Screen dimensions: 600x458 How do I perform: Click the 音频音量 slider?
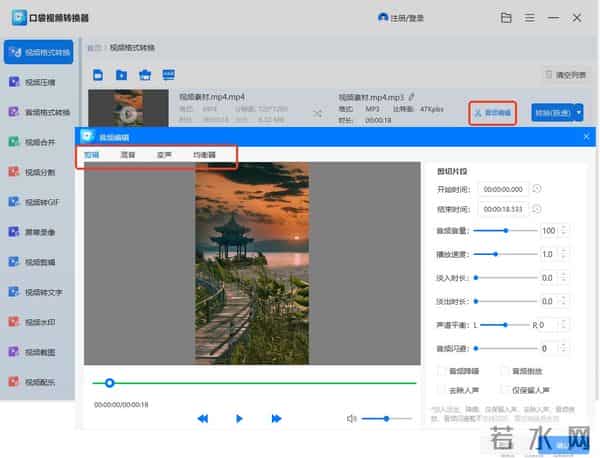[505, 230]
